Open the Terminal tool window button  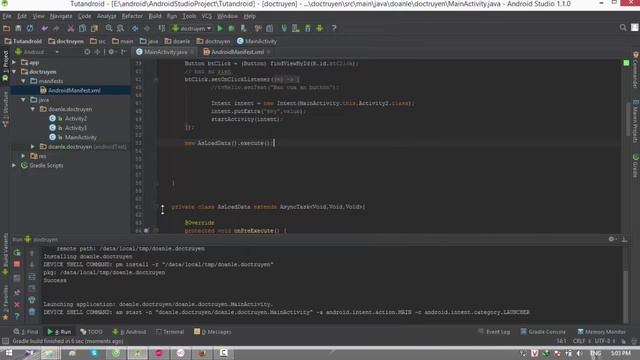[170, 332]
